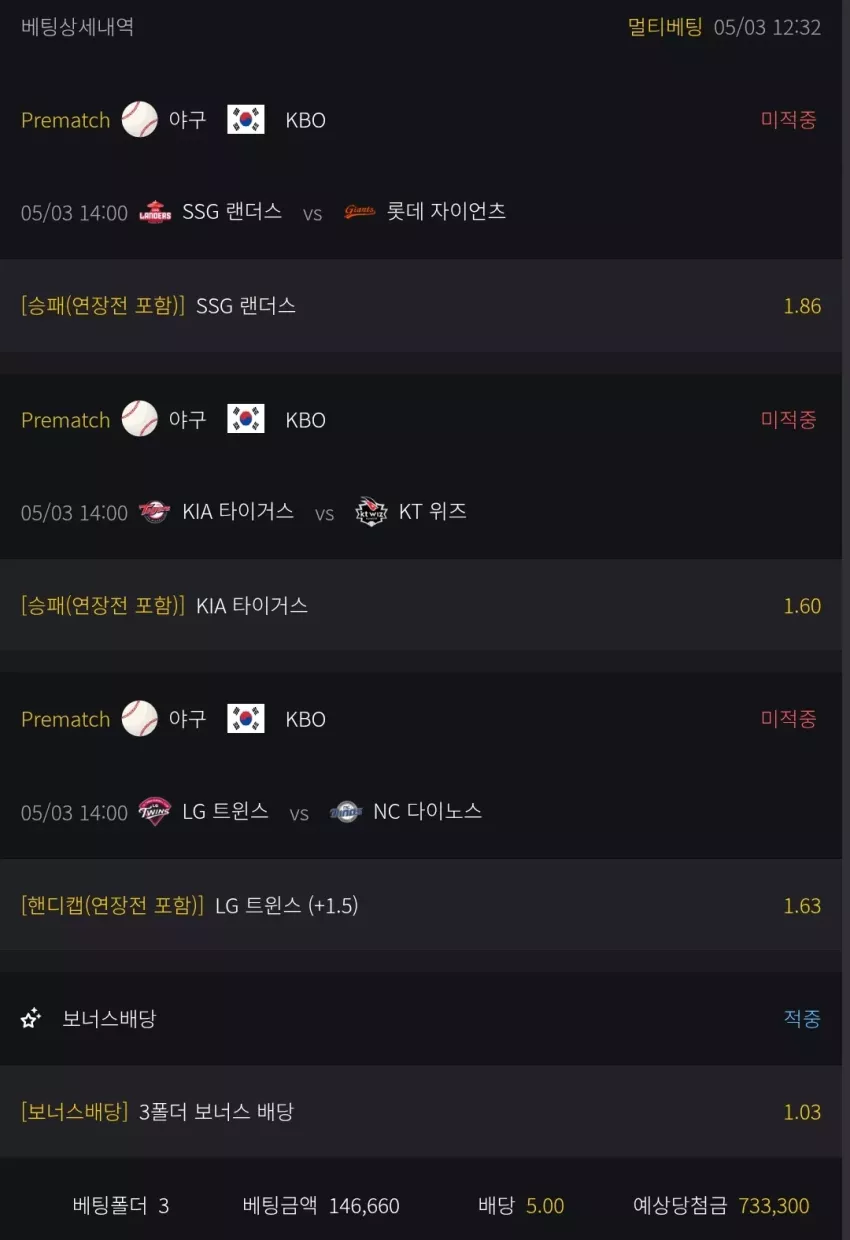850x1240 pixels.
Task: Click the KT Wiz team logo
Action: click(371, 512)
